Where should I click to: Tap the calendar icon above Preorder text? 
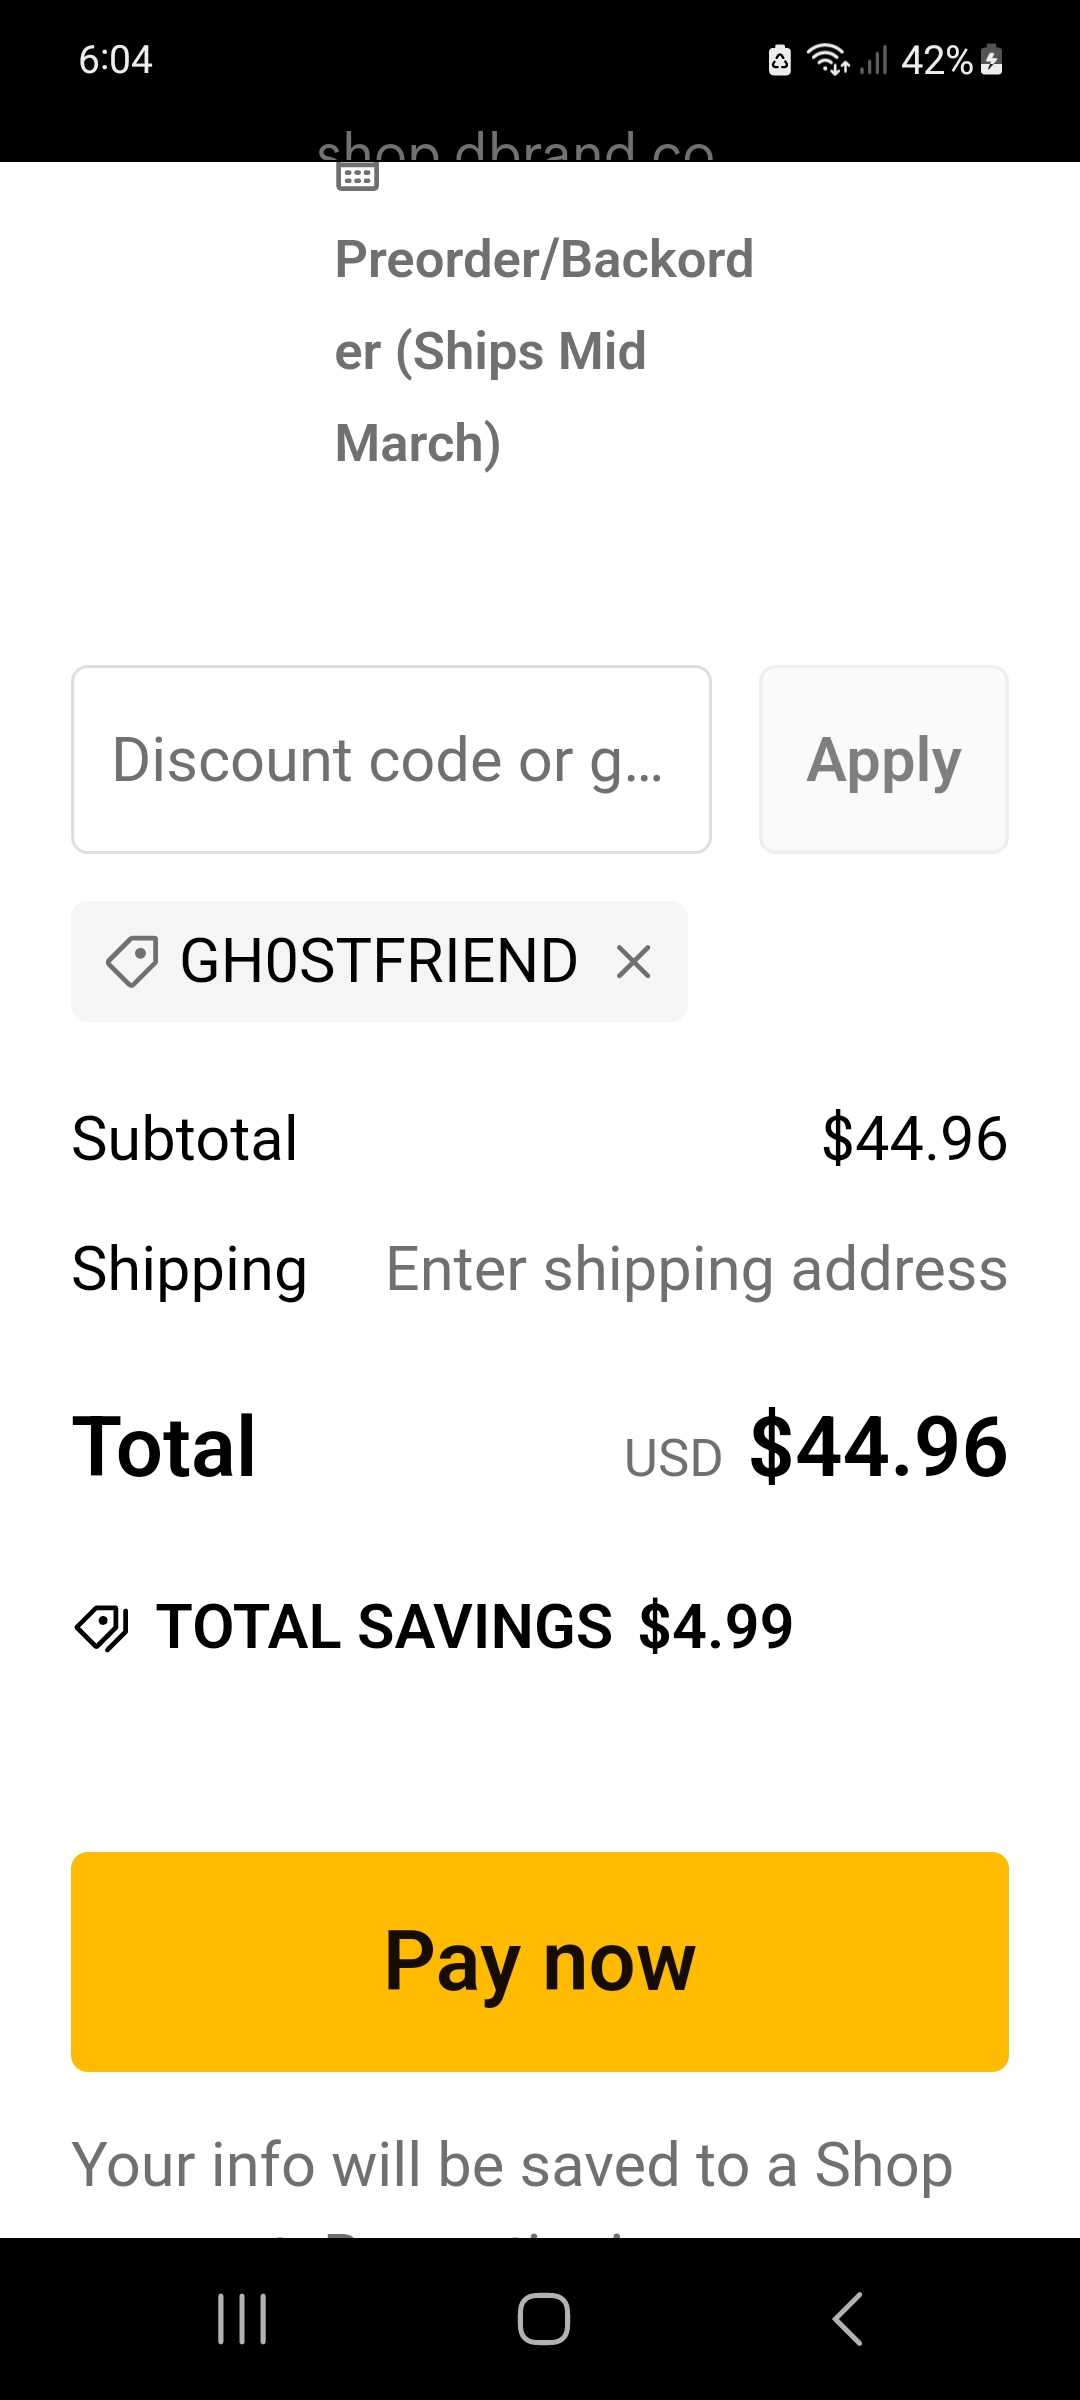358,176
